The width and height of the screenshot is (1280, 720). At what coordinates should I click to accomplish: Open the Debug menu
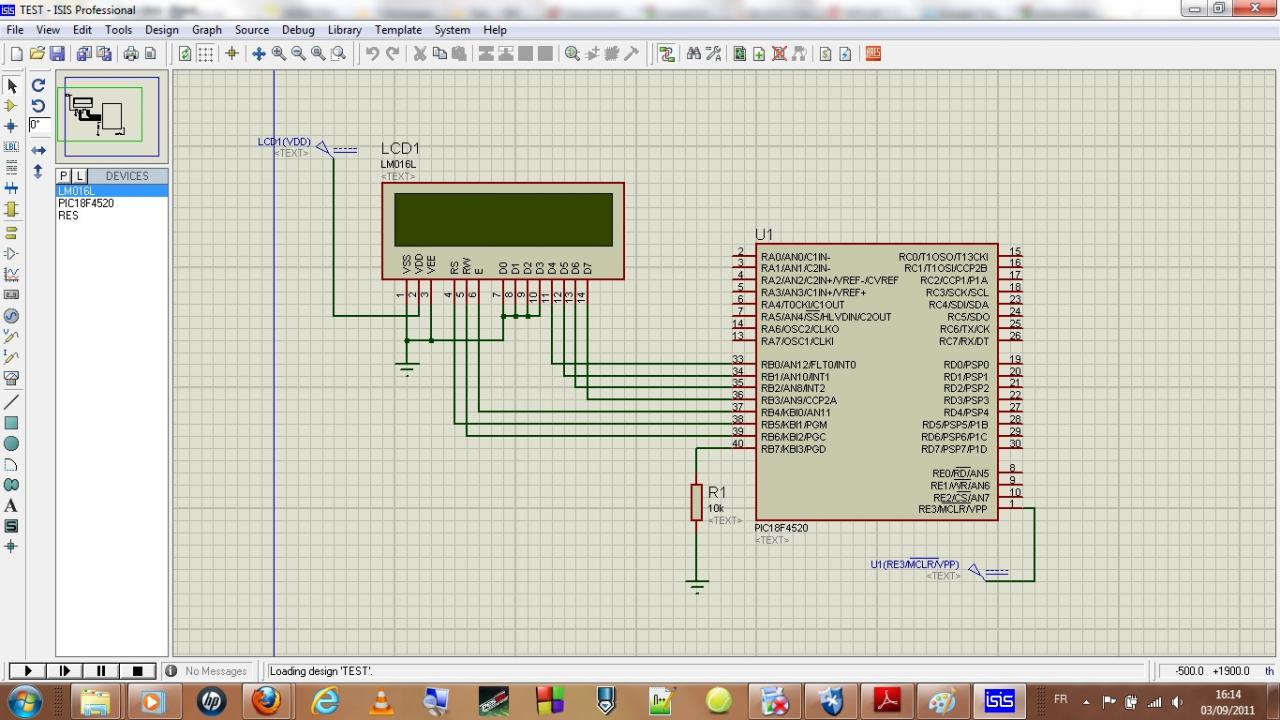(298, 30)
